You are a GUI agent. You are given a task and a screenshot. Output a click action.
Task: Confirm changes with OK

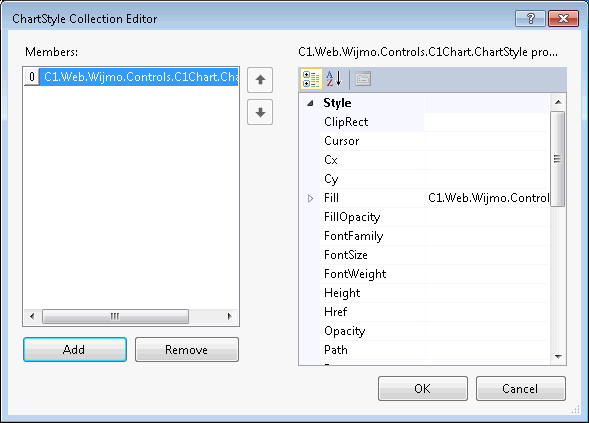click(x=423, y=389)
